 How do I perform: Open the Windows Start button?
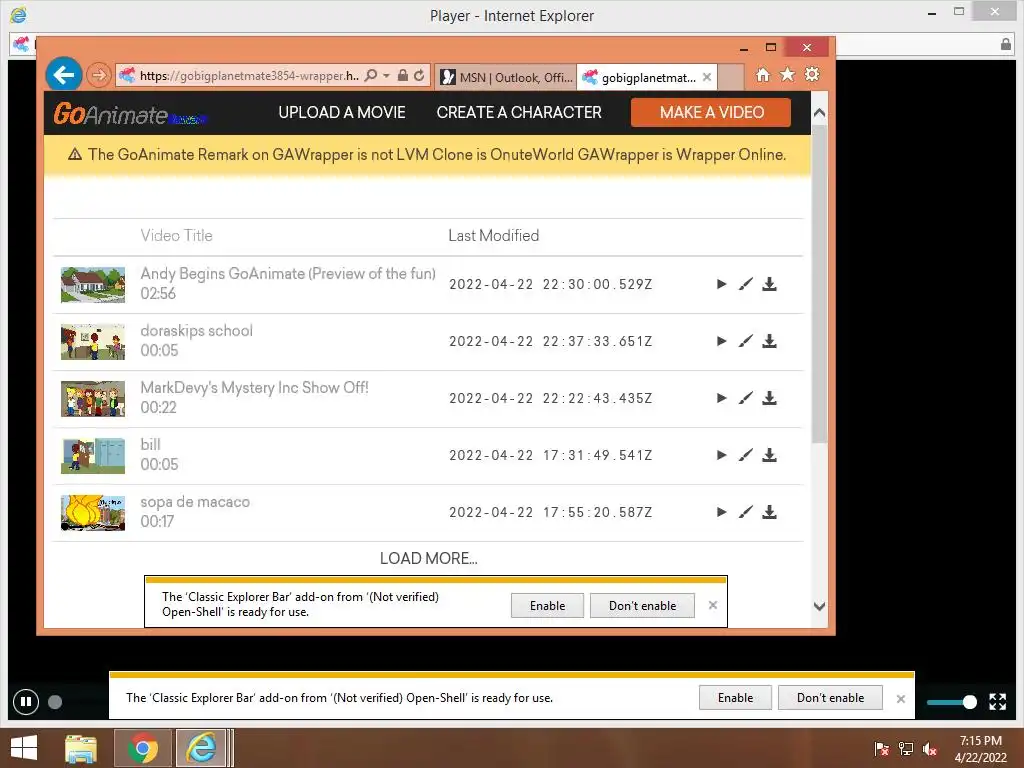click(24, 748)
